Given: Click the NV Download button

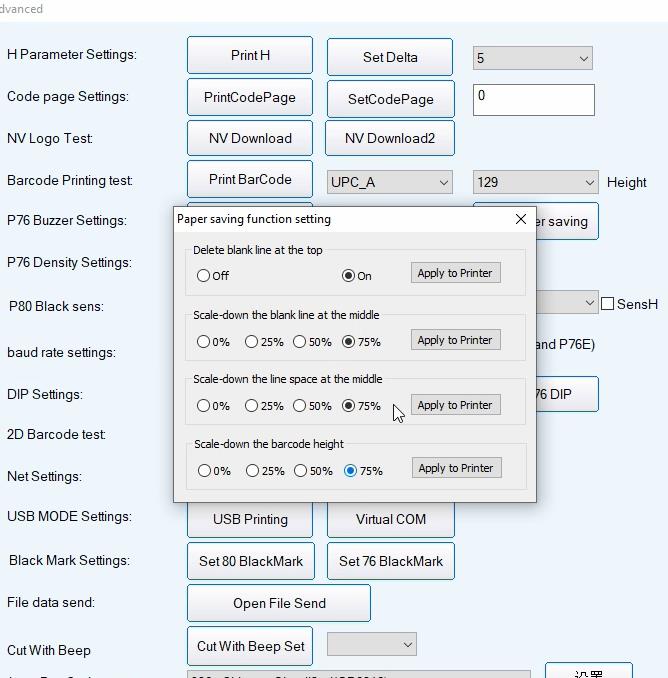Looking at the screenshot, I should (250, 138).
